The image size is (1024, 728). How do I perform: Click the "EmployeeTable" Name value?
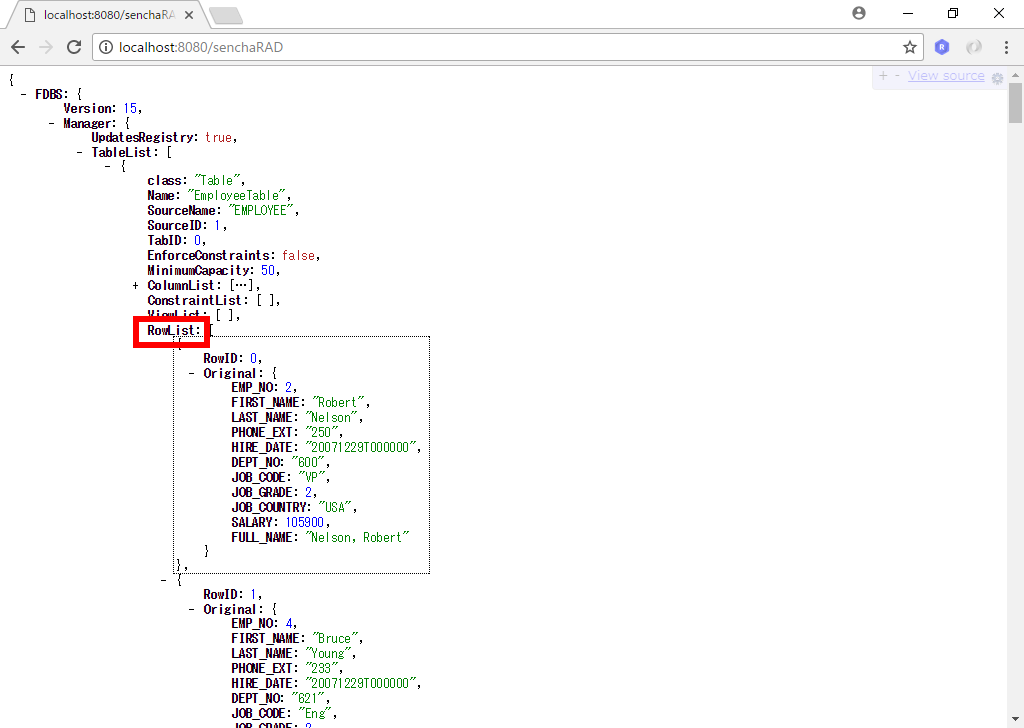click(x=236, y=195)
